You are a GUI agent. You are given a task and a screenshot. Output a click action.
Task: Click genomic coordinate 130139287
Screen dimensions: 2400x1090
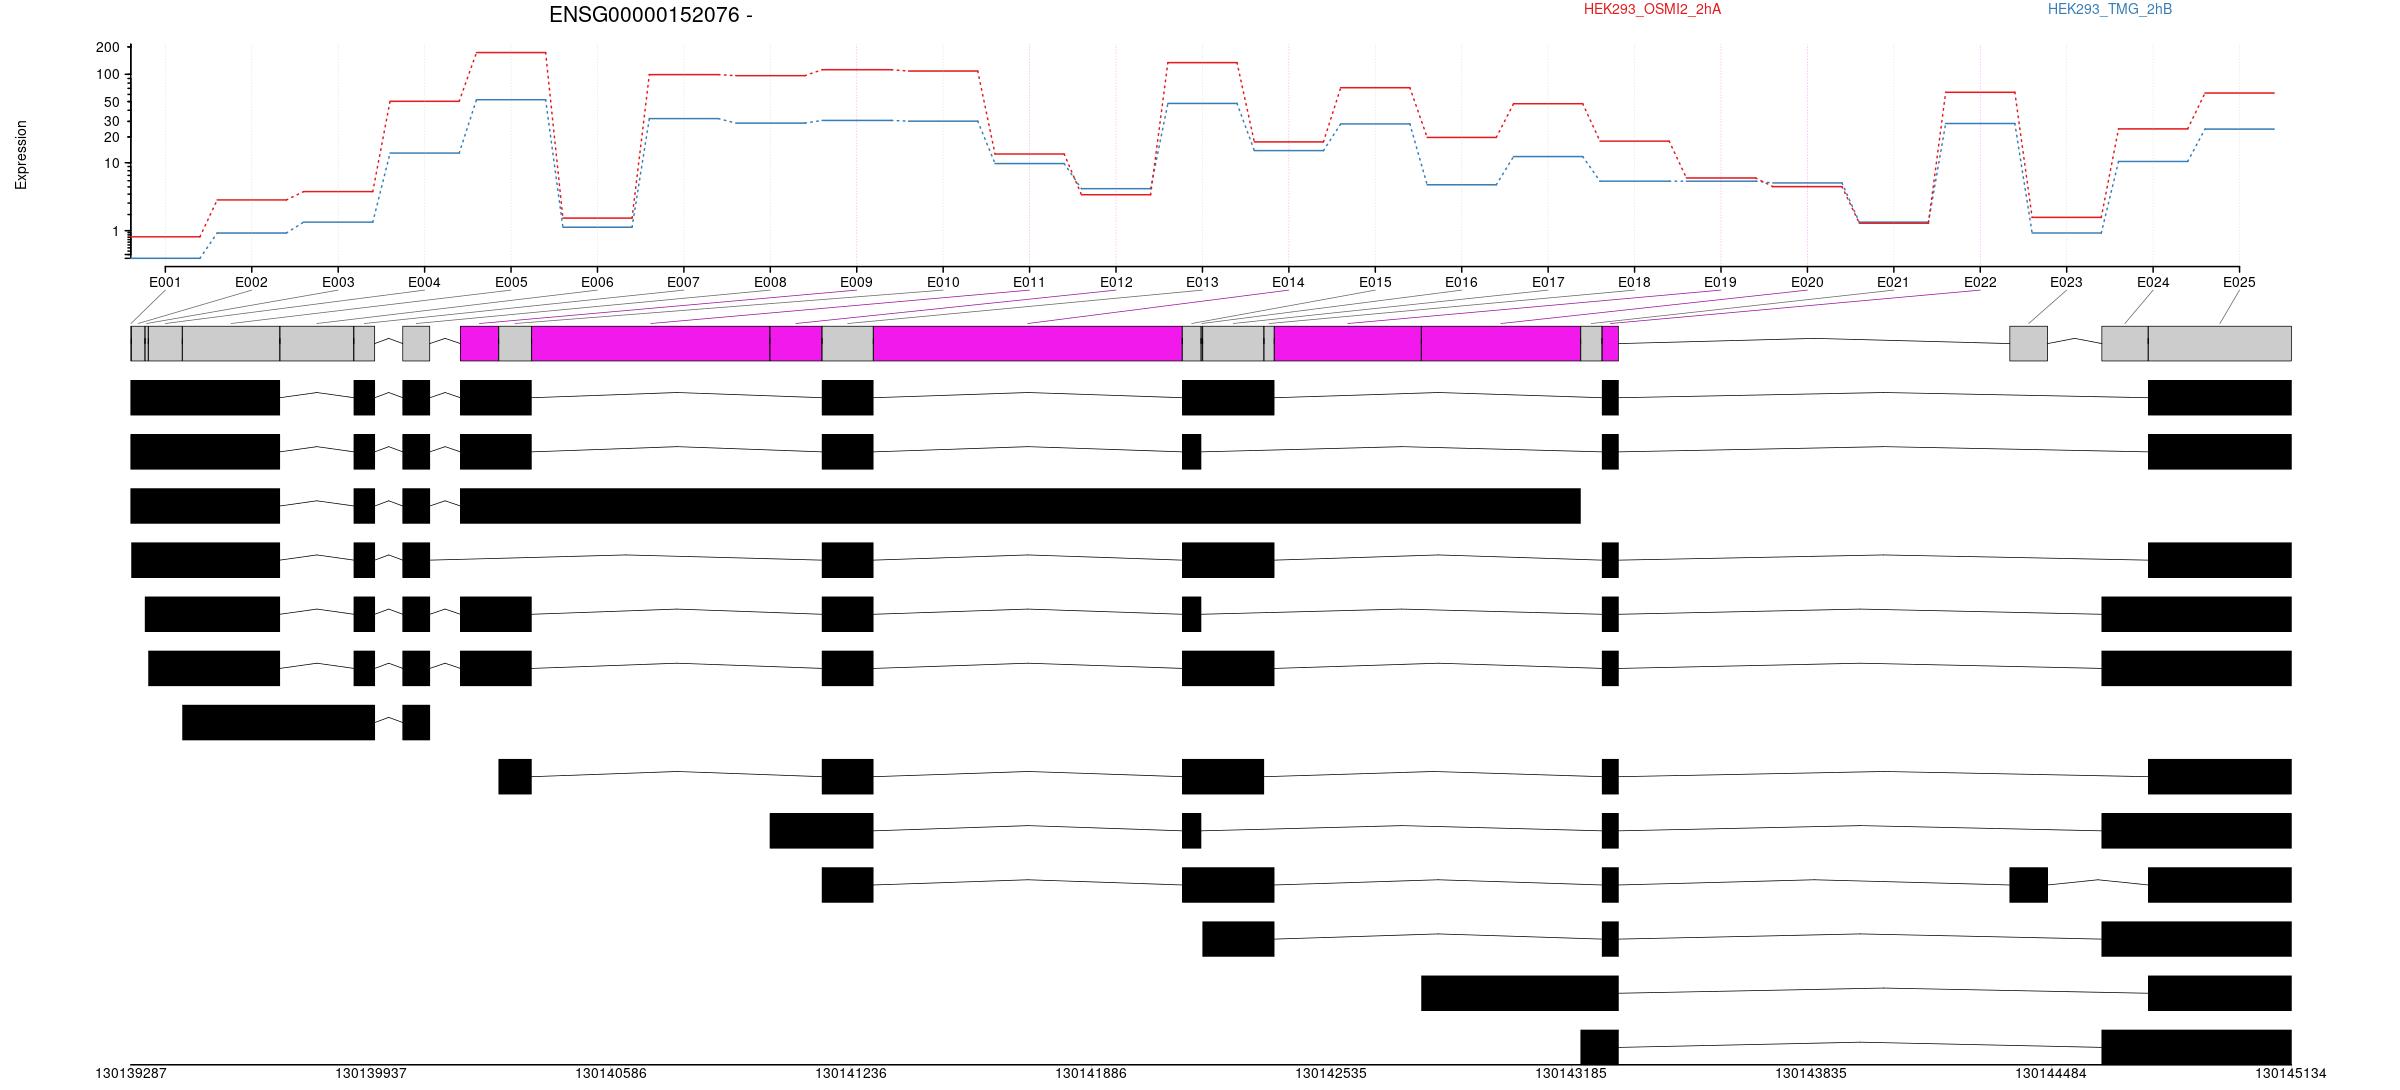click(131, 1073)
